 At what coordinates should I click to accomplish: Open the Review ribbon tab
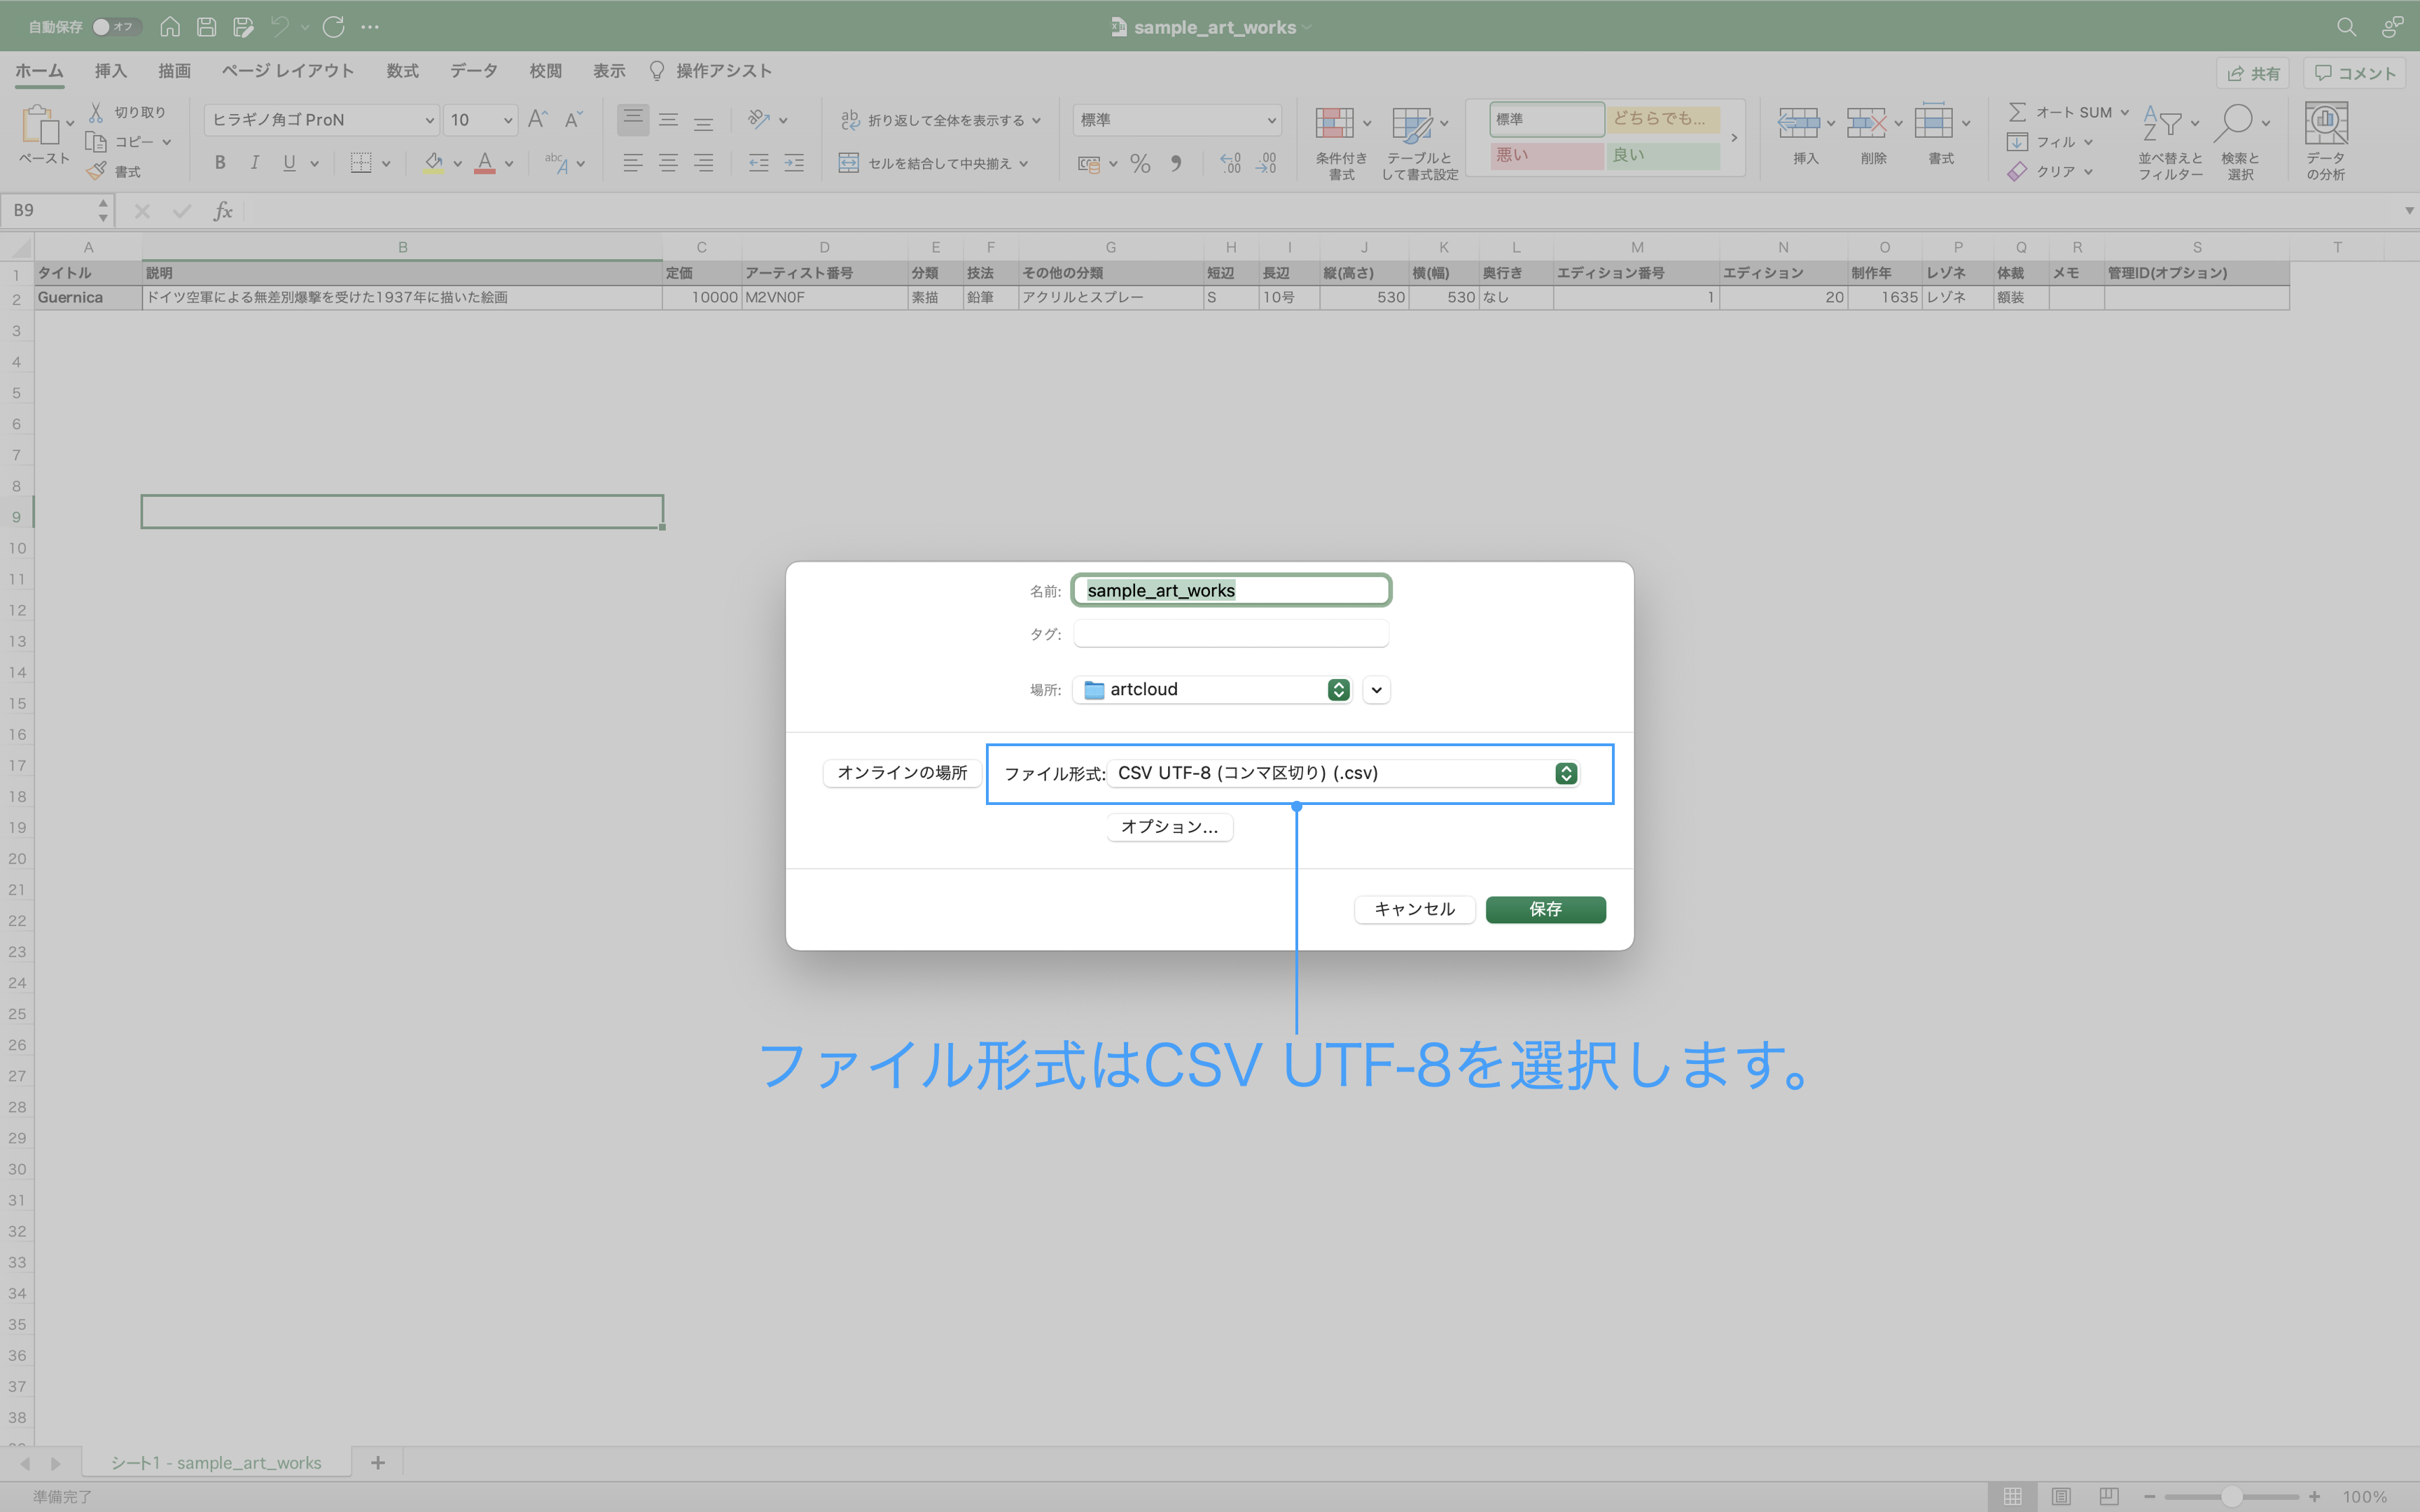coord(545,71)
